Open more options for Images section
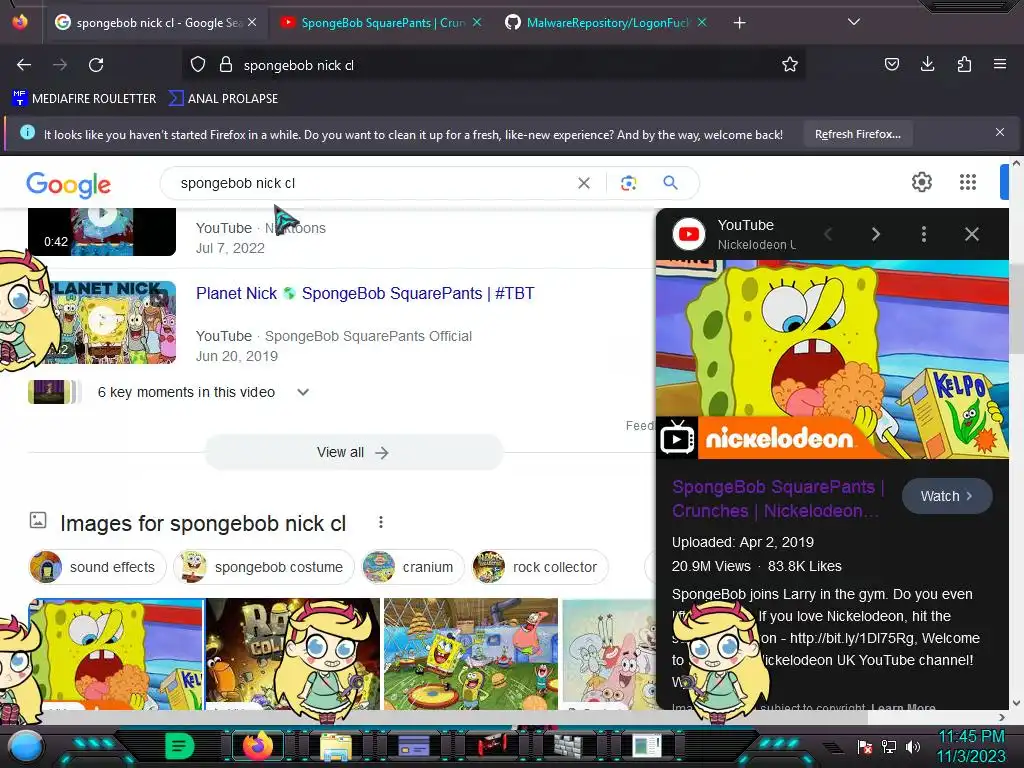Image resolution: width=1024 pixels, height=768 pixels. pos(381,522)
